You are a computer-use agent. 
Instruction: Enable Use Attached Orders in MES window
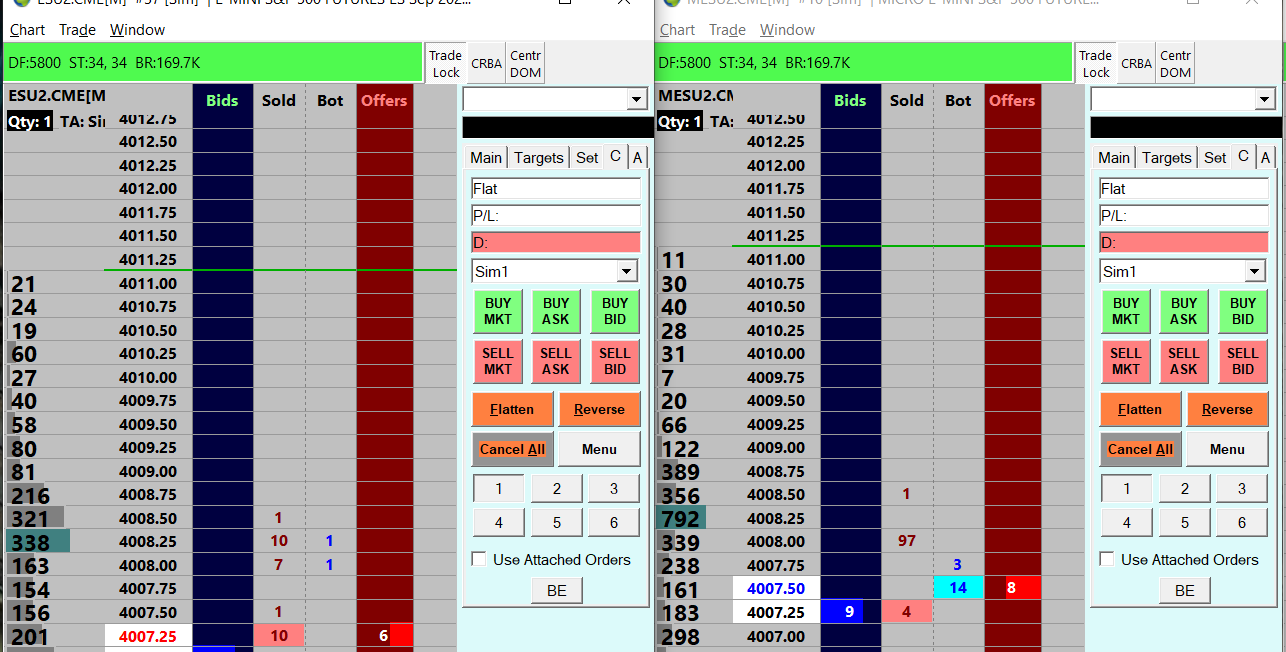[x=1107, y=559]
